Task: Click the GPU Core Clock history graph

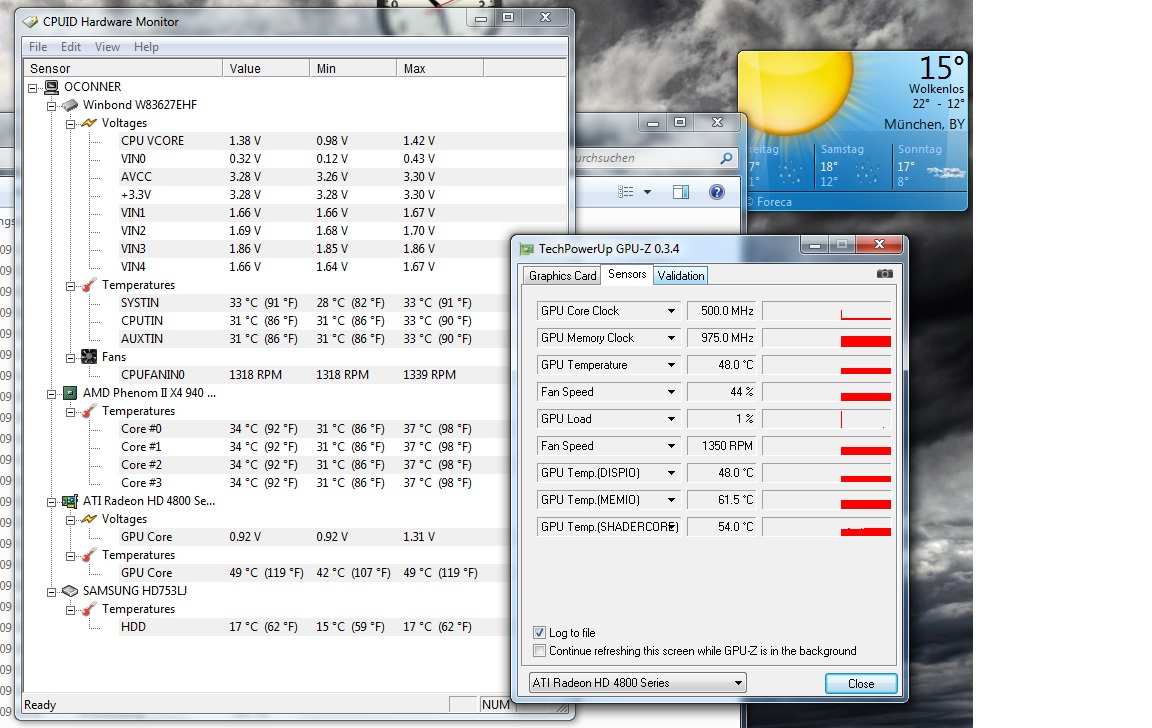Action: pyautogui.click(x=827, y=311)
